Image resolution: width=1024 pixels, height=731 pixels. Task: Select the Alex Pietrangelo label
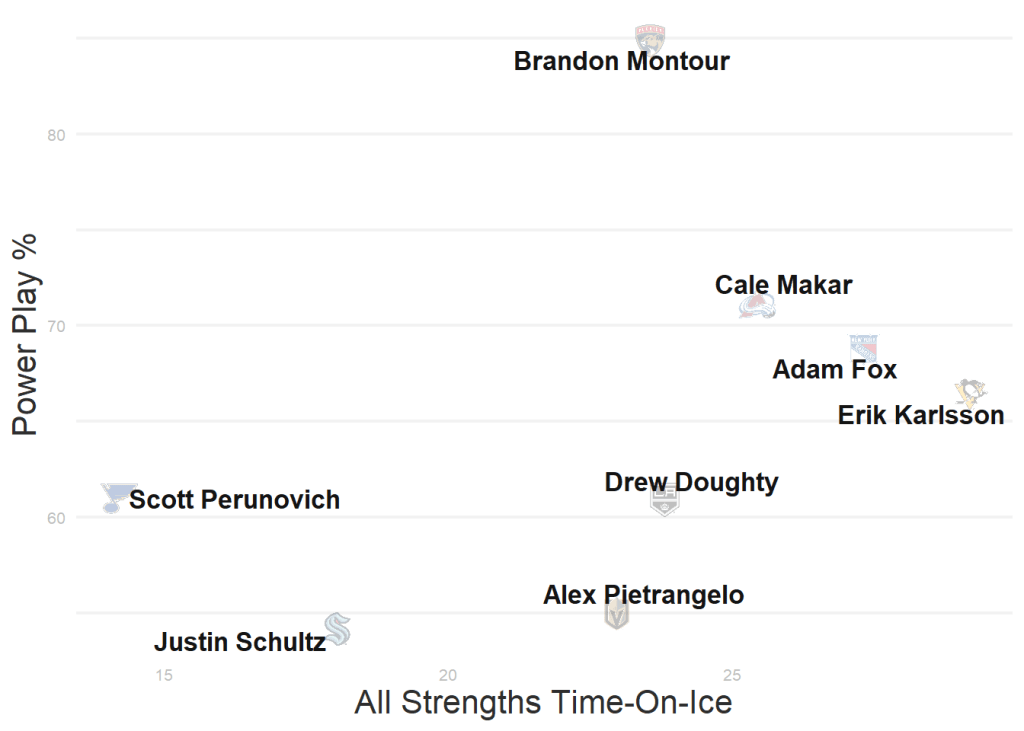[x=643, y=595]
